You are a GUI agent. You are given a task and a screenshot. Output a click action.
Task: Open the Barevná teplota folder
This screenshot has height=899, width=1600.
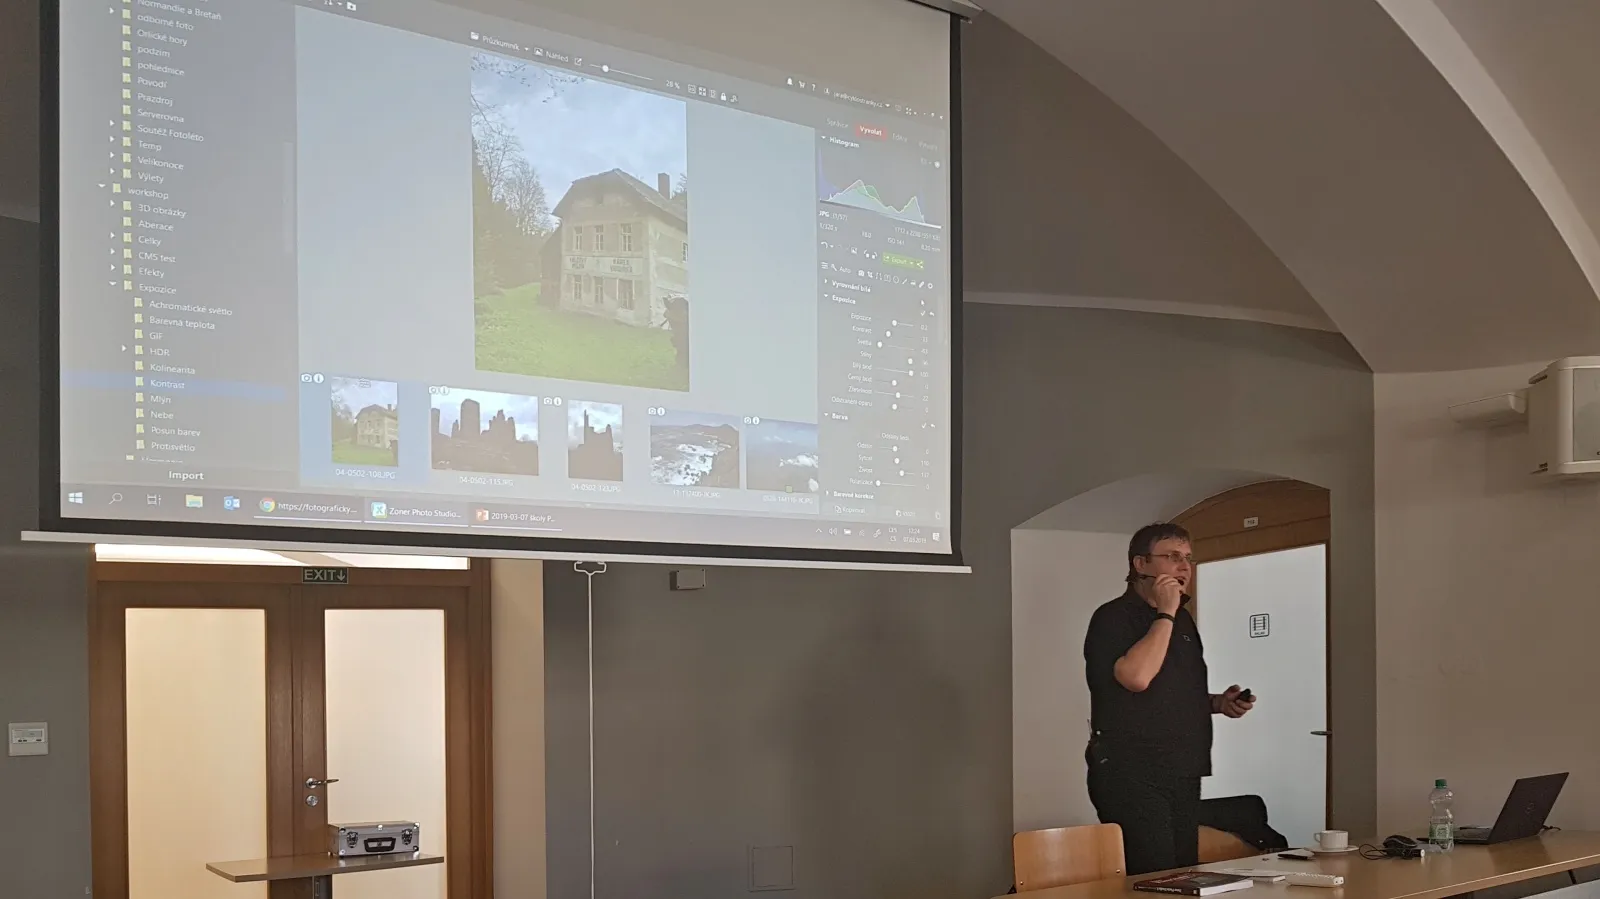[x=181, y=322]
